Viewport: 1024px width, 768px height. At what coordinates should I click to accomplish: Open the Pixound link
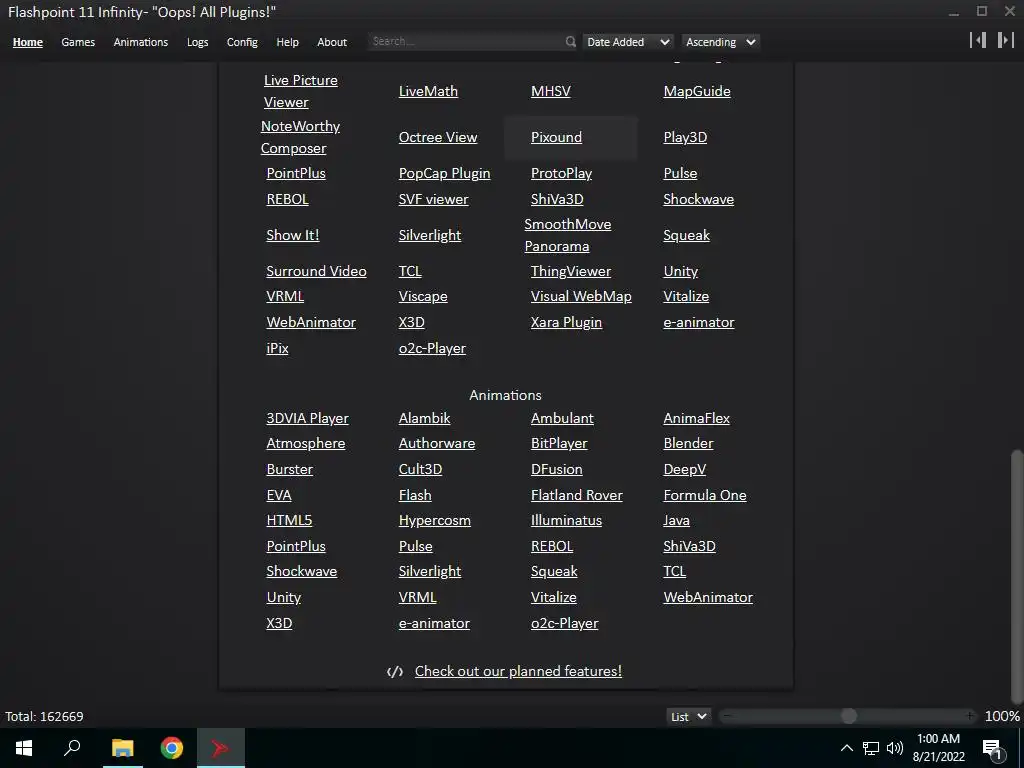coord(556,137)
